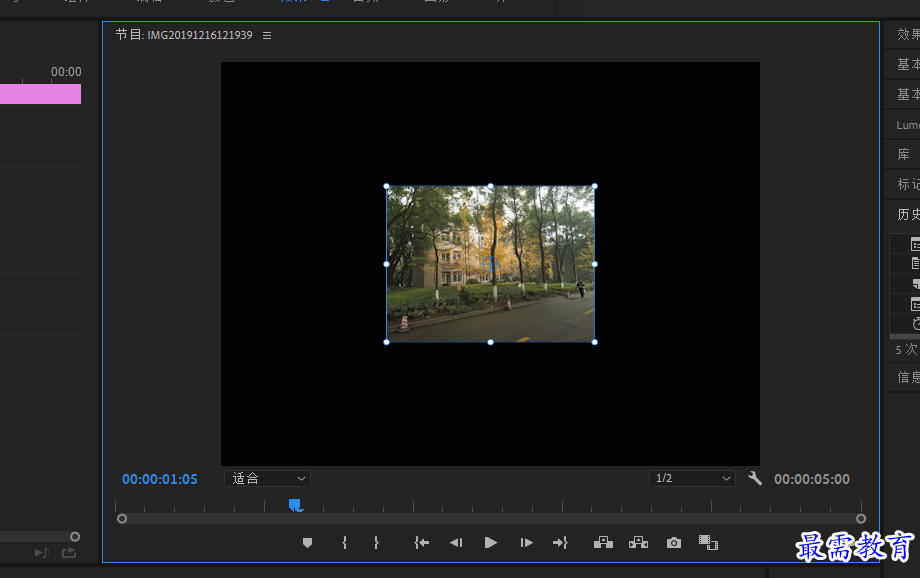Click the bottom-center transform handle of image

(x=491, y=342)
